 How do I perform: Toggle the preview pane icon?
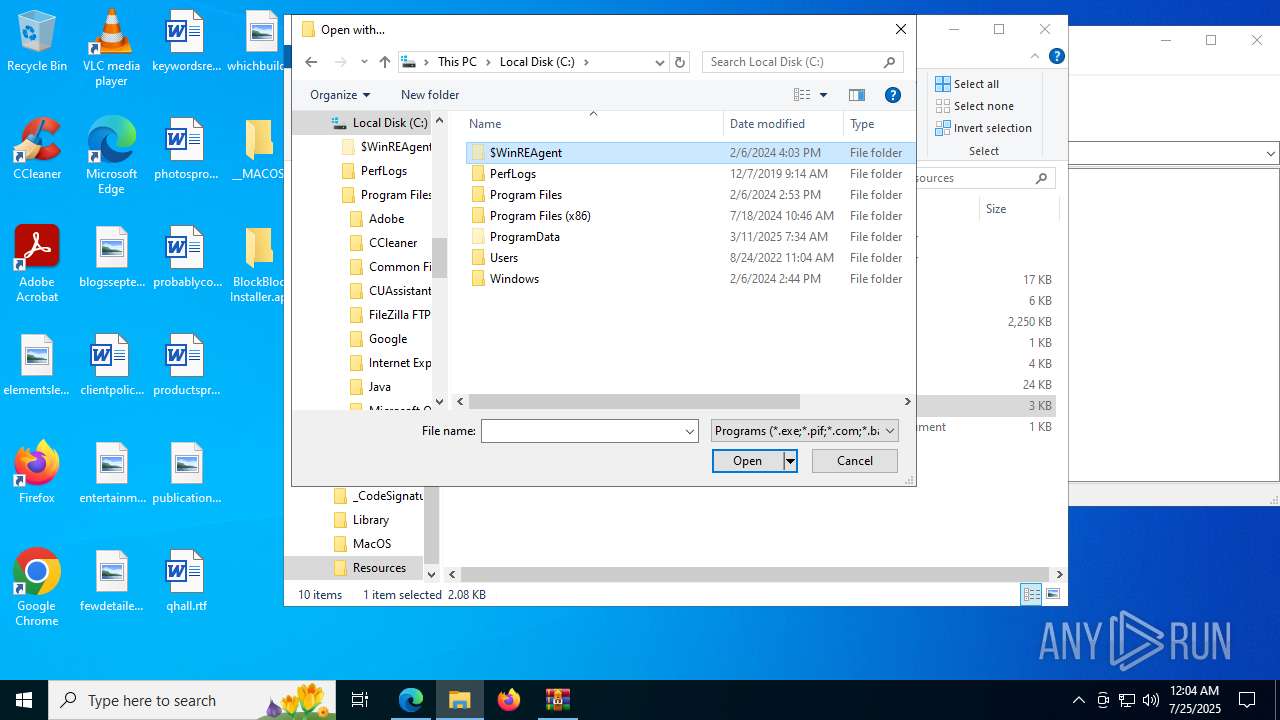857,95
